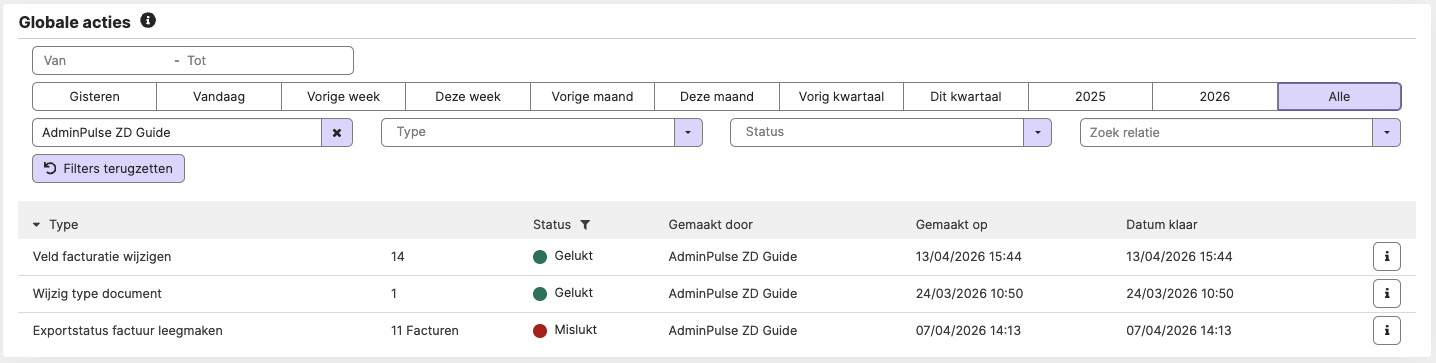This screenshot has width=1436, height=363.
Task: Expand the Status dropdown arrow
Action: coord(1037,132)
